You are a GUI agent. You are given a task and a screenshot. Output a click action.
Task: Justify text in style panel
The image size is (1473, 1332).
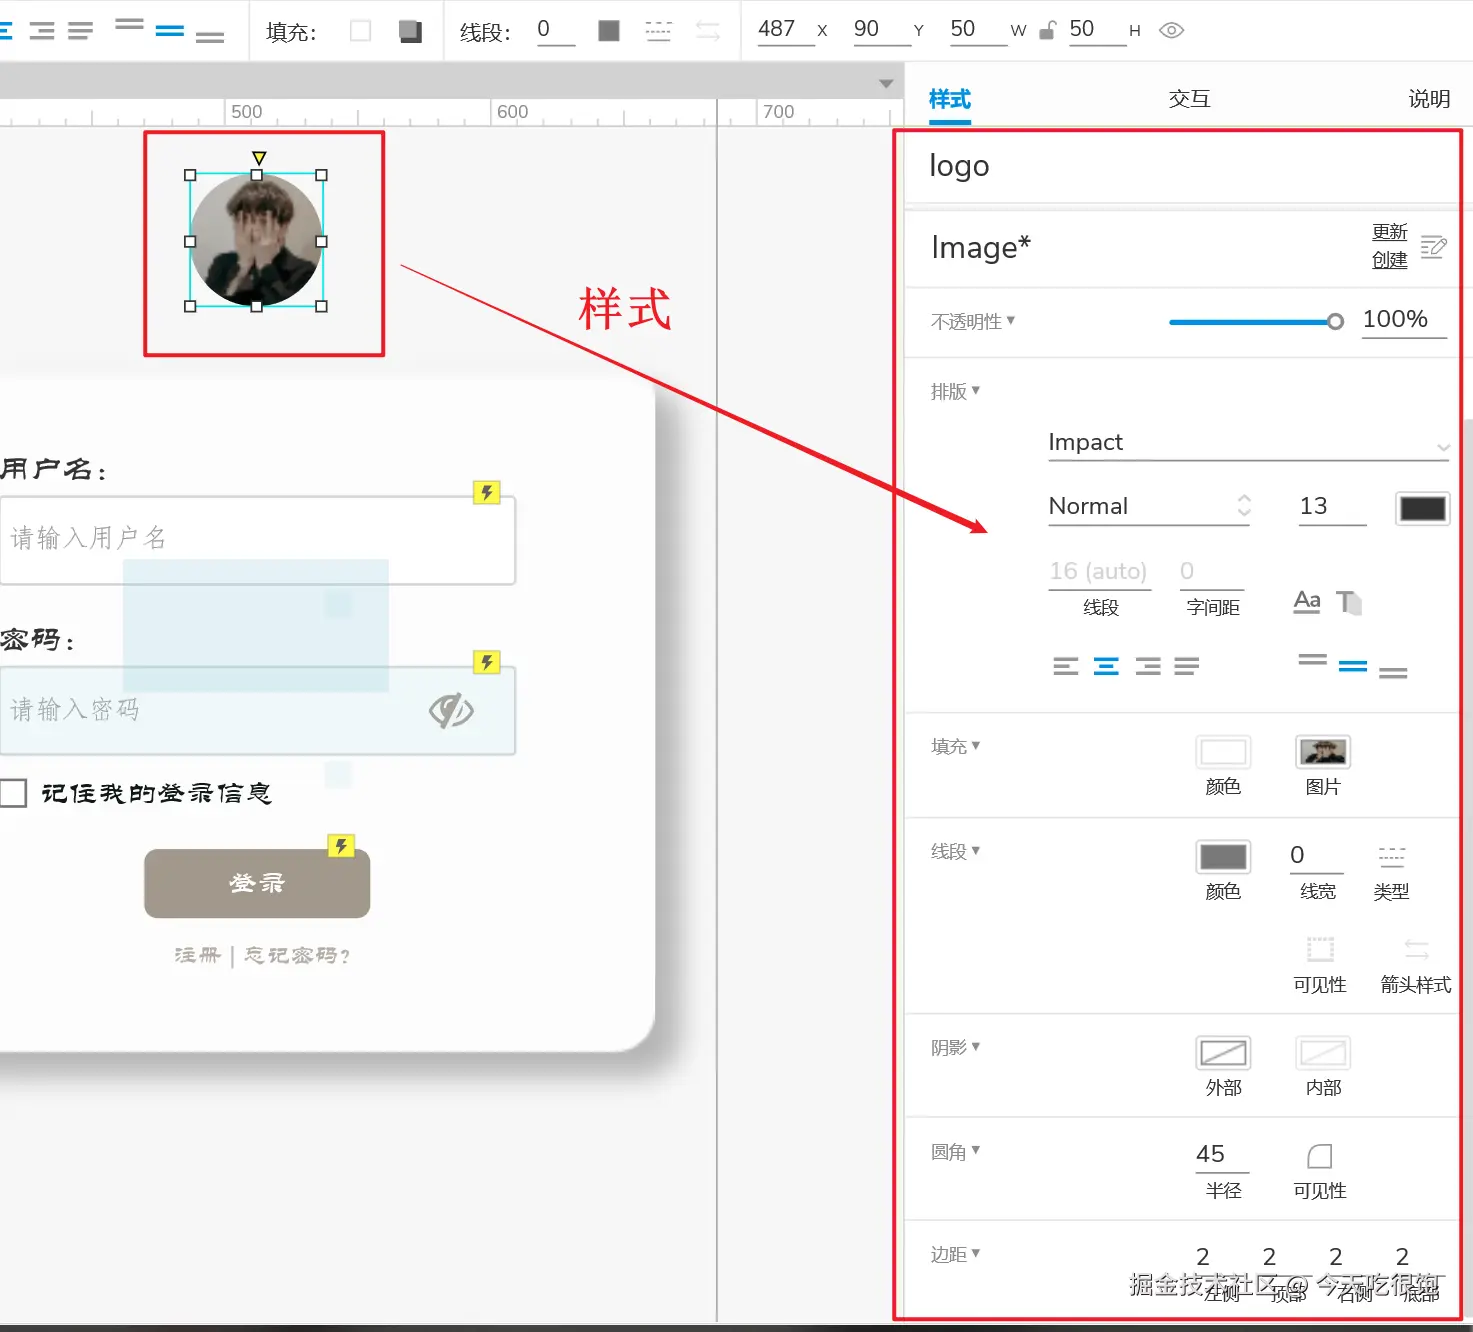pyautogui.click(x=1187, y=666)
